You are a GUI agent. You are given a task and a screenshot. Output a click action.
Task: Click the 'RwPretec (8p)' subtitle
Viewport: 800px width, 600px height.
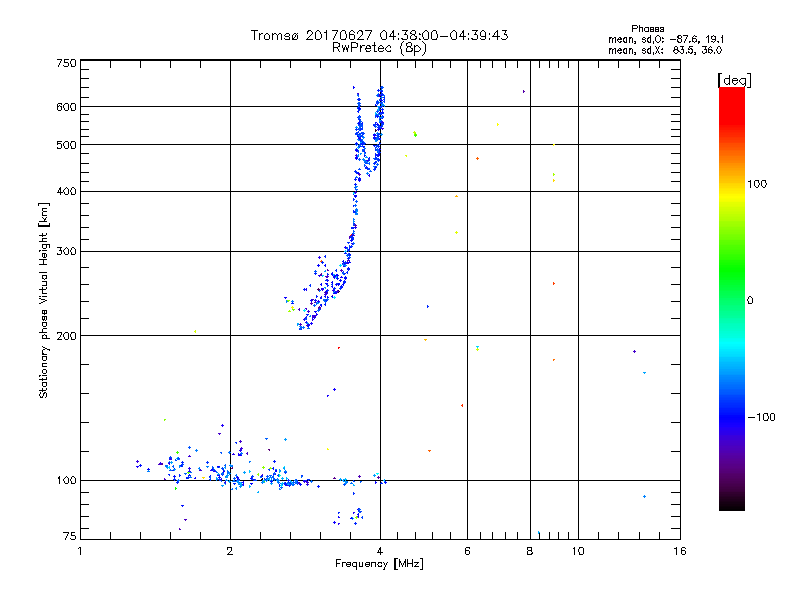click(x=379, y=48)
